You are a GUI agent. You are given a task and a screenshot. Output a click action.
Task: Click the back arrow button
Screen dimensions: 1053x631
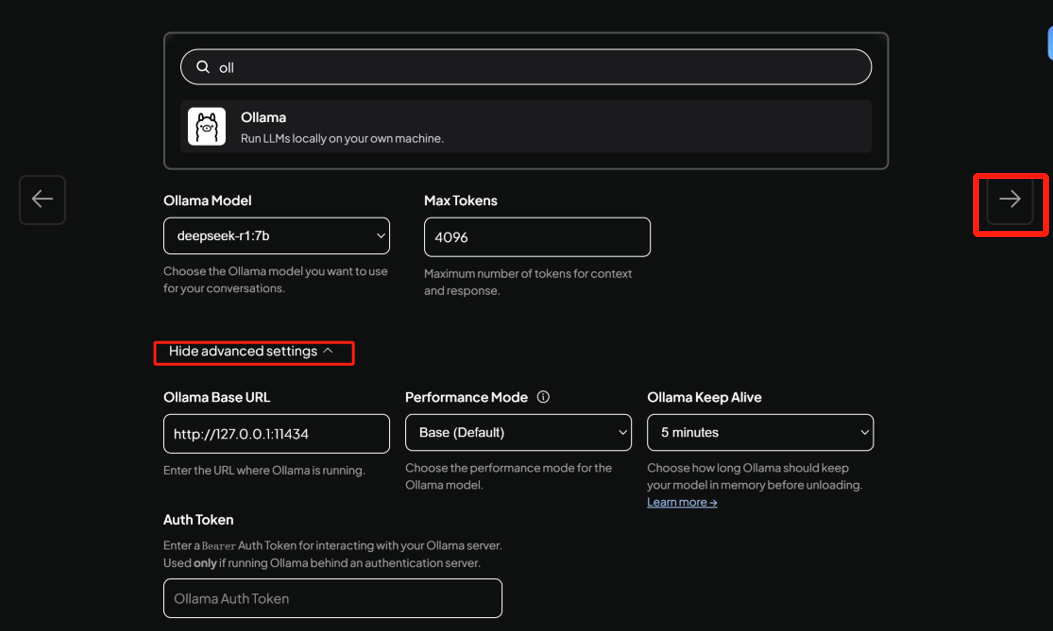click(x=42, y=199)
